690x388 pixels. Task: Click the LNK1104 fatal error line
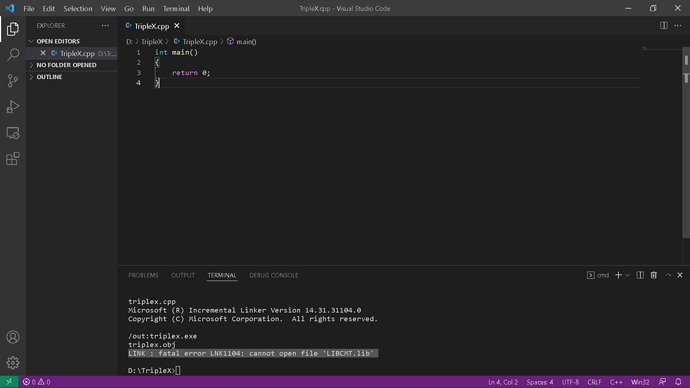coord(253,353)
